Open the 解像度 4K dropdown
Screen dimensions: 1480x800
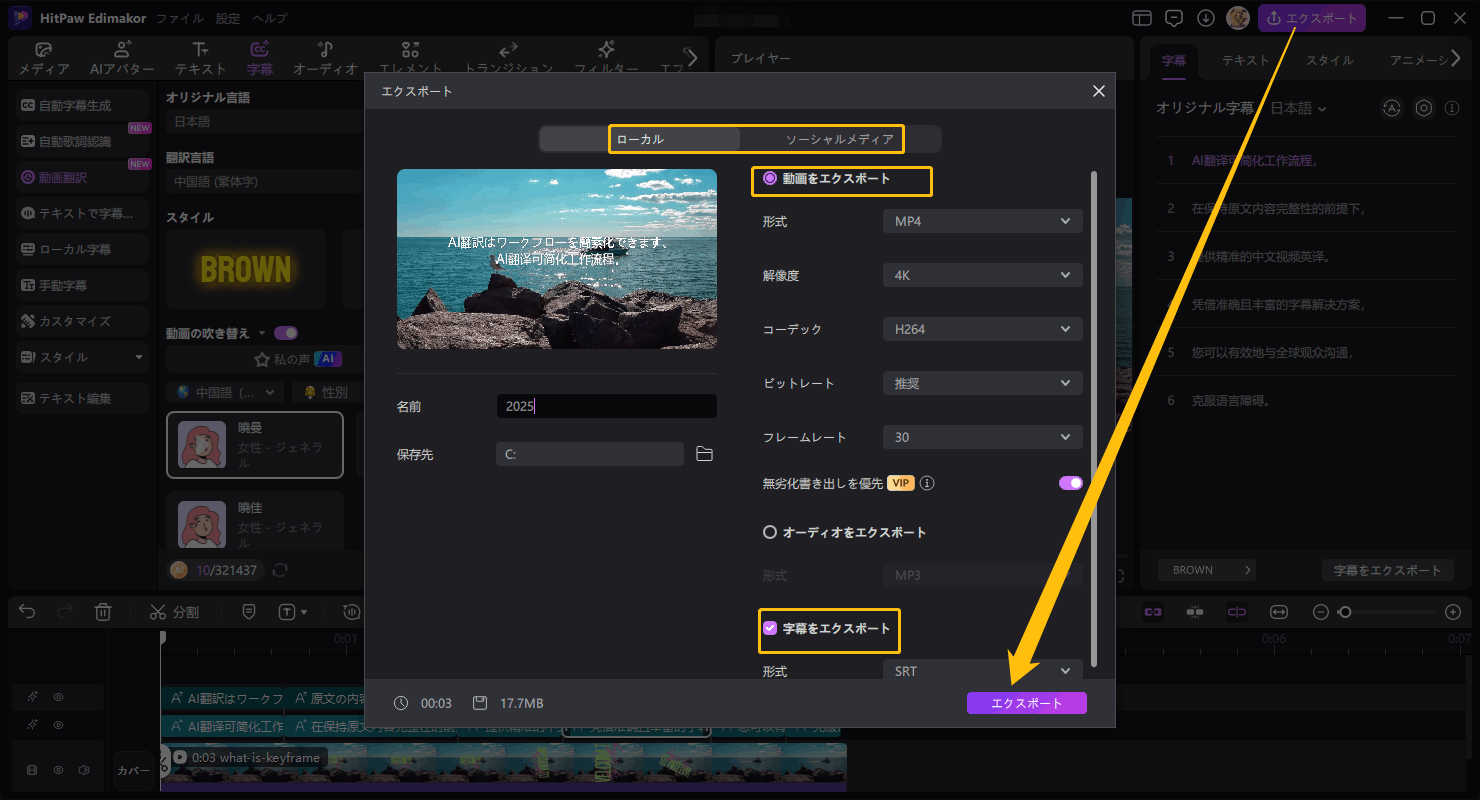point(981,275)
